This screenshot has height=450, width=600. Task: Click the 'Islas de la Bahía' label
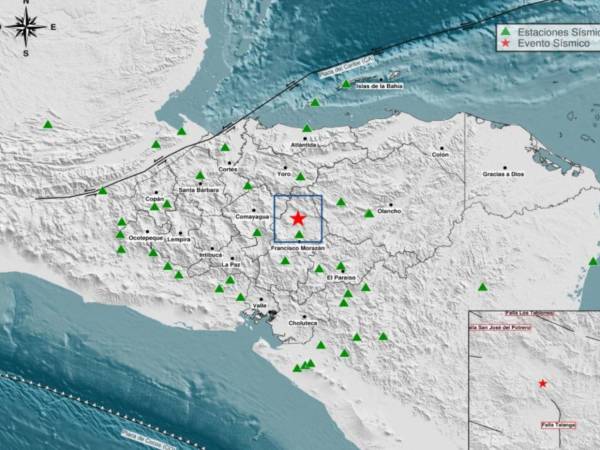[x=379, y=86]
